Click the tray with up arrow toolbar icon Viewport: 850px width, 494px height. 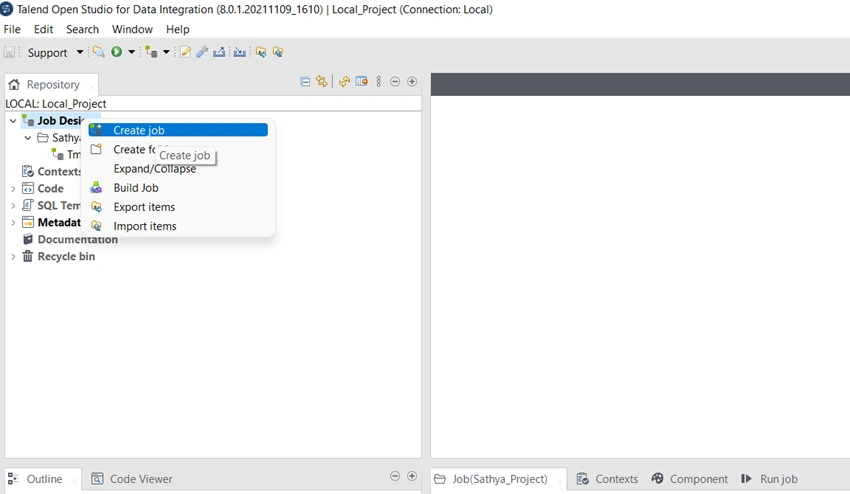click(219, 52)
